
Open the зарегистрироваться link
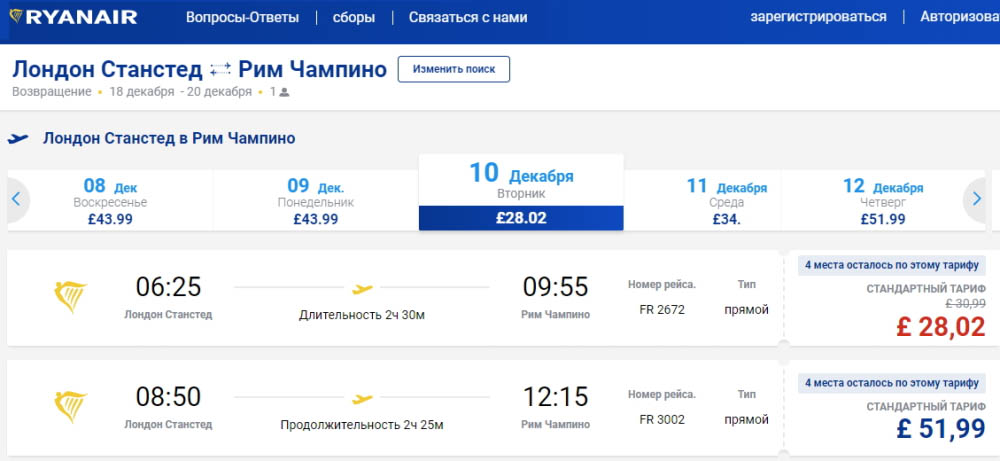coord(818,17)
